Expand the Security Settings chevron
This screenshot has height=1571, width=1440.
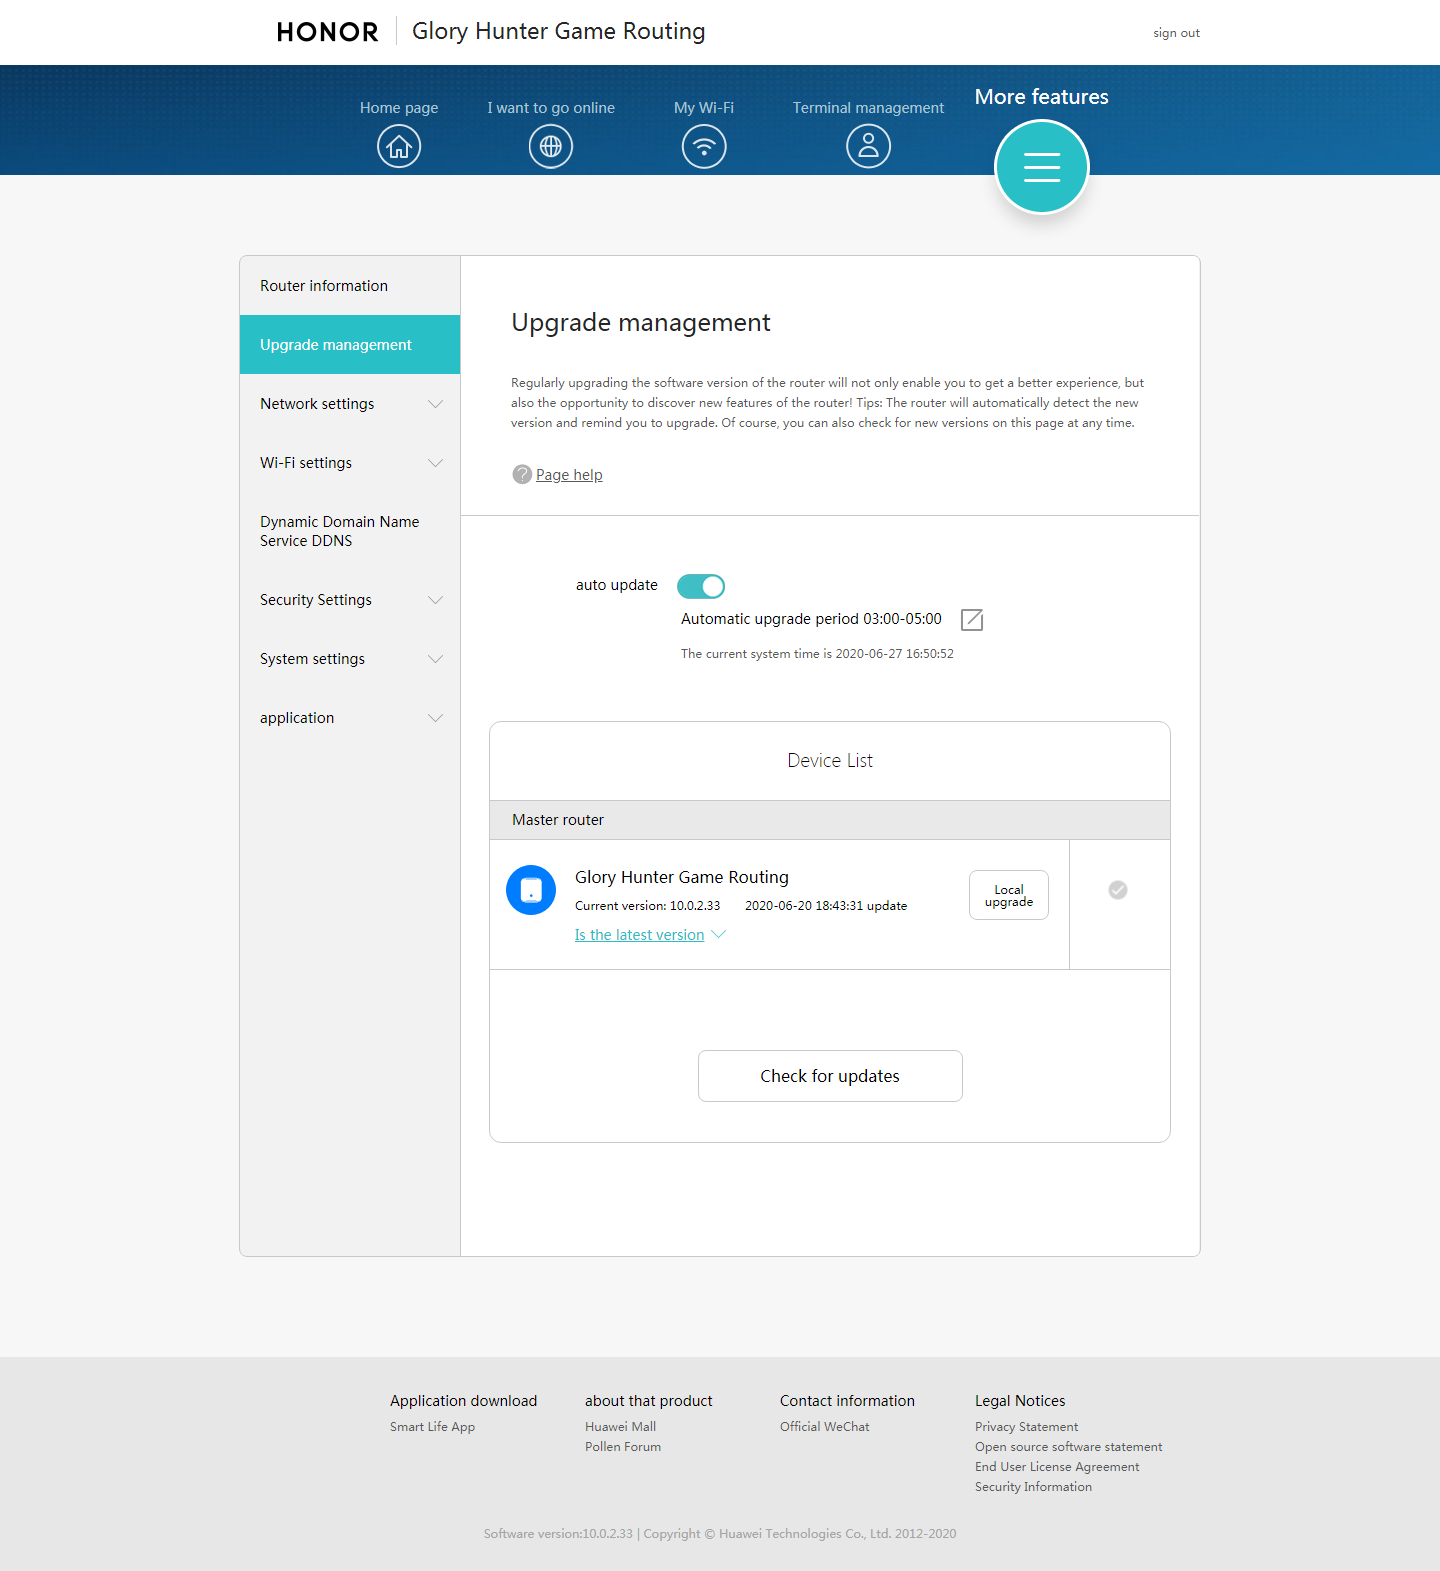click(435, 600)
